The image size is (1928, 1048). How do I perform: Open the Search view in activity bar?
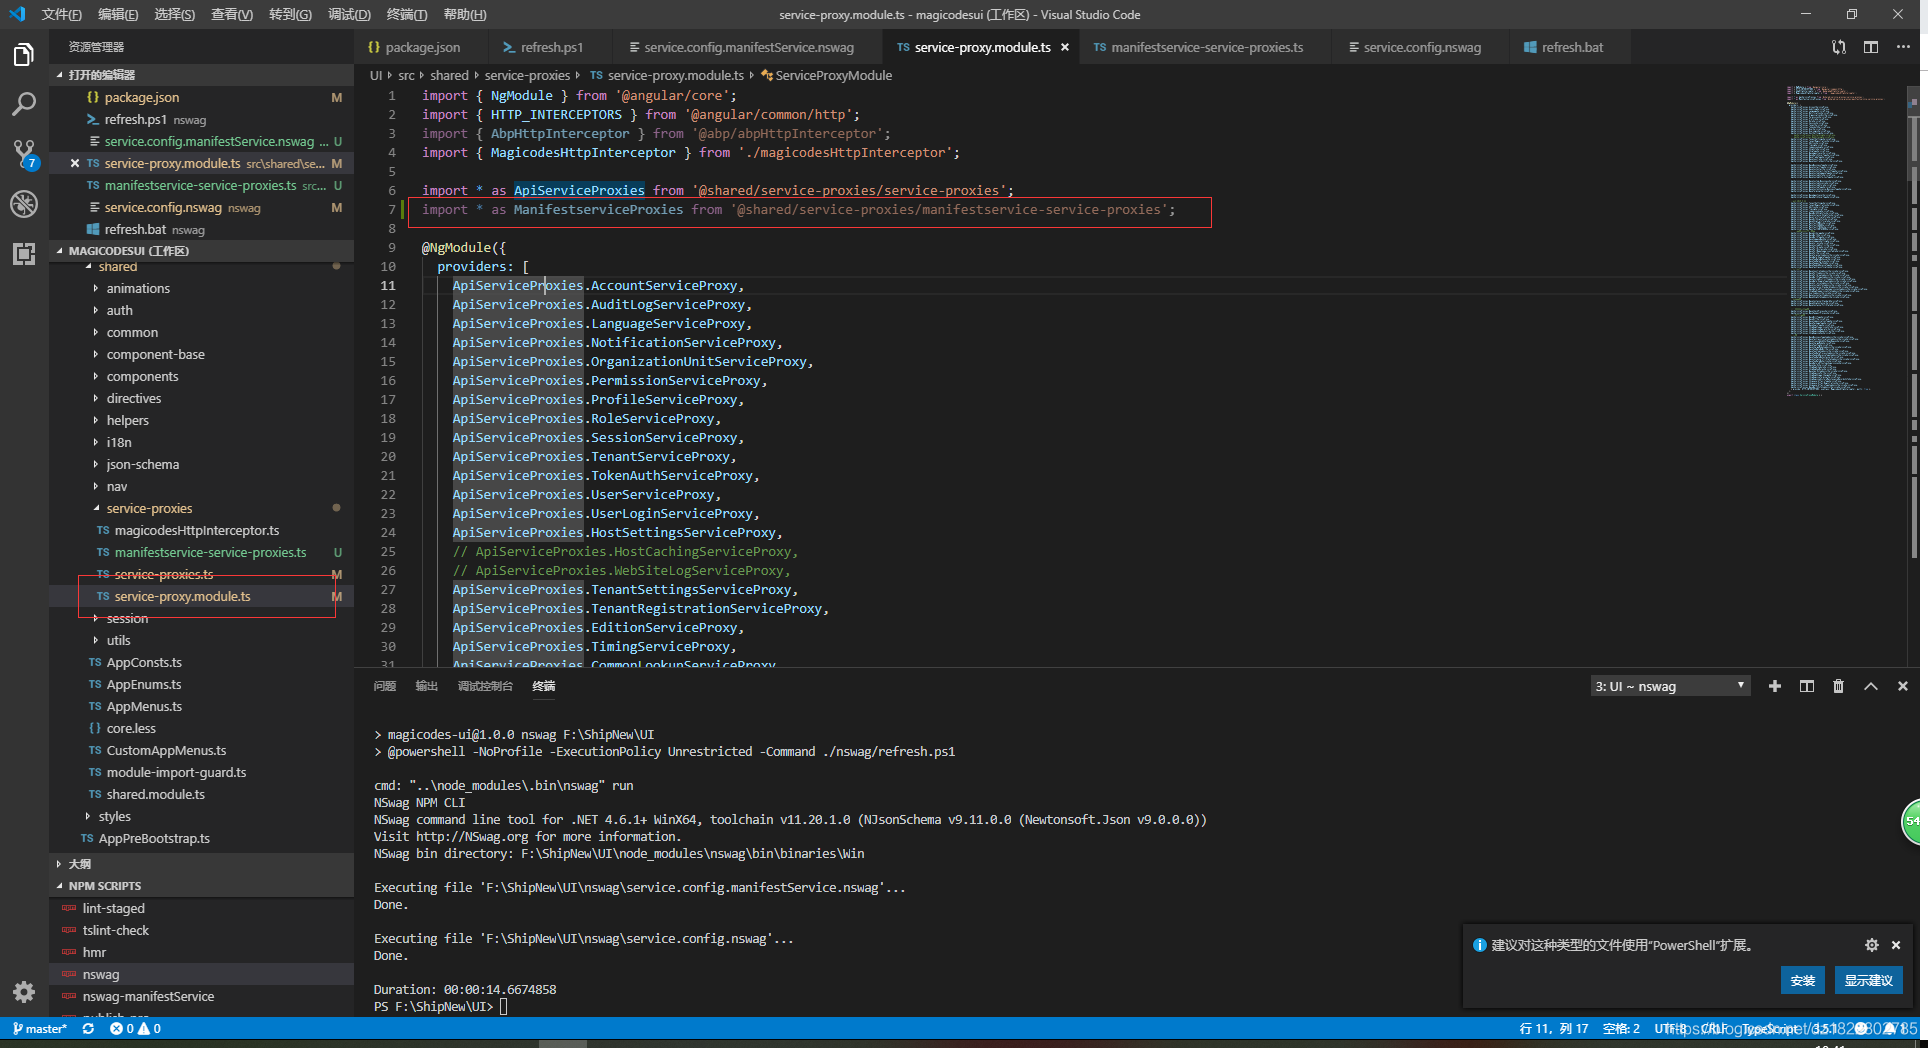coord(24,104)
